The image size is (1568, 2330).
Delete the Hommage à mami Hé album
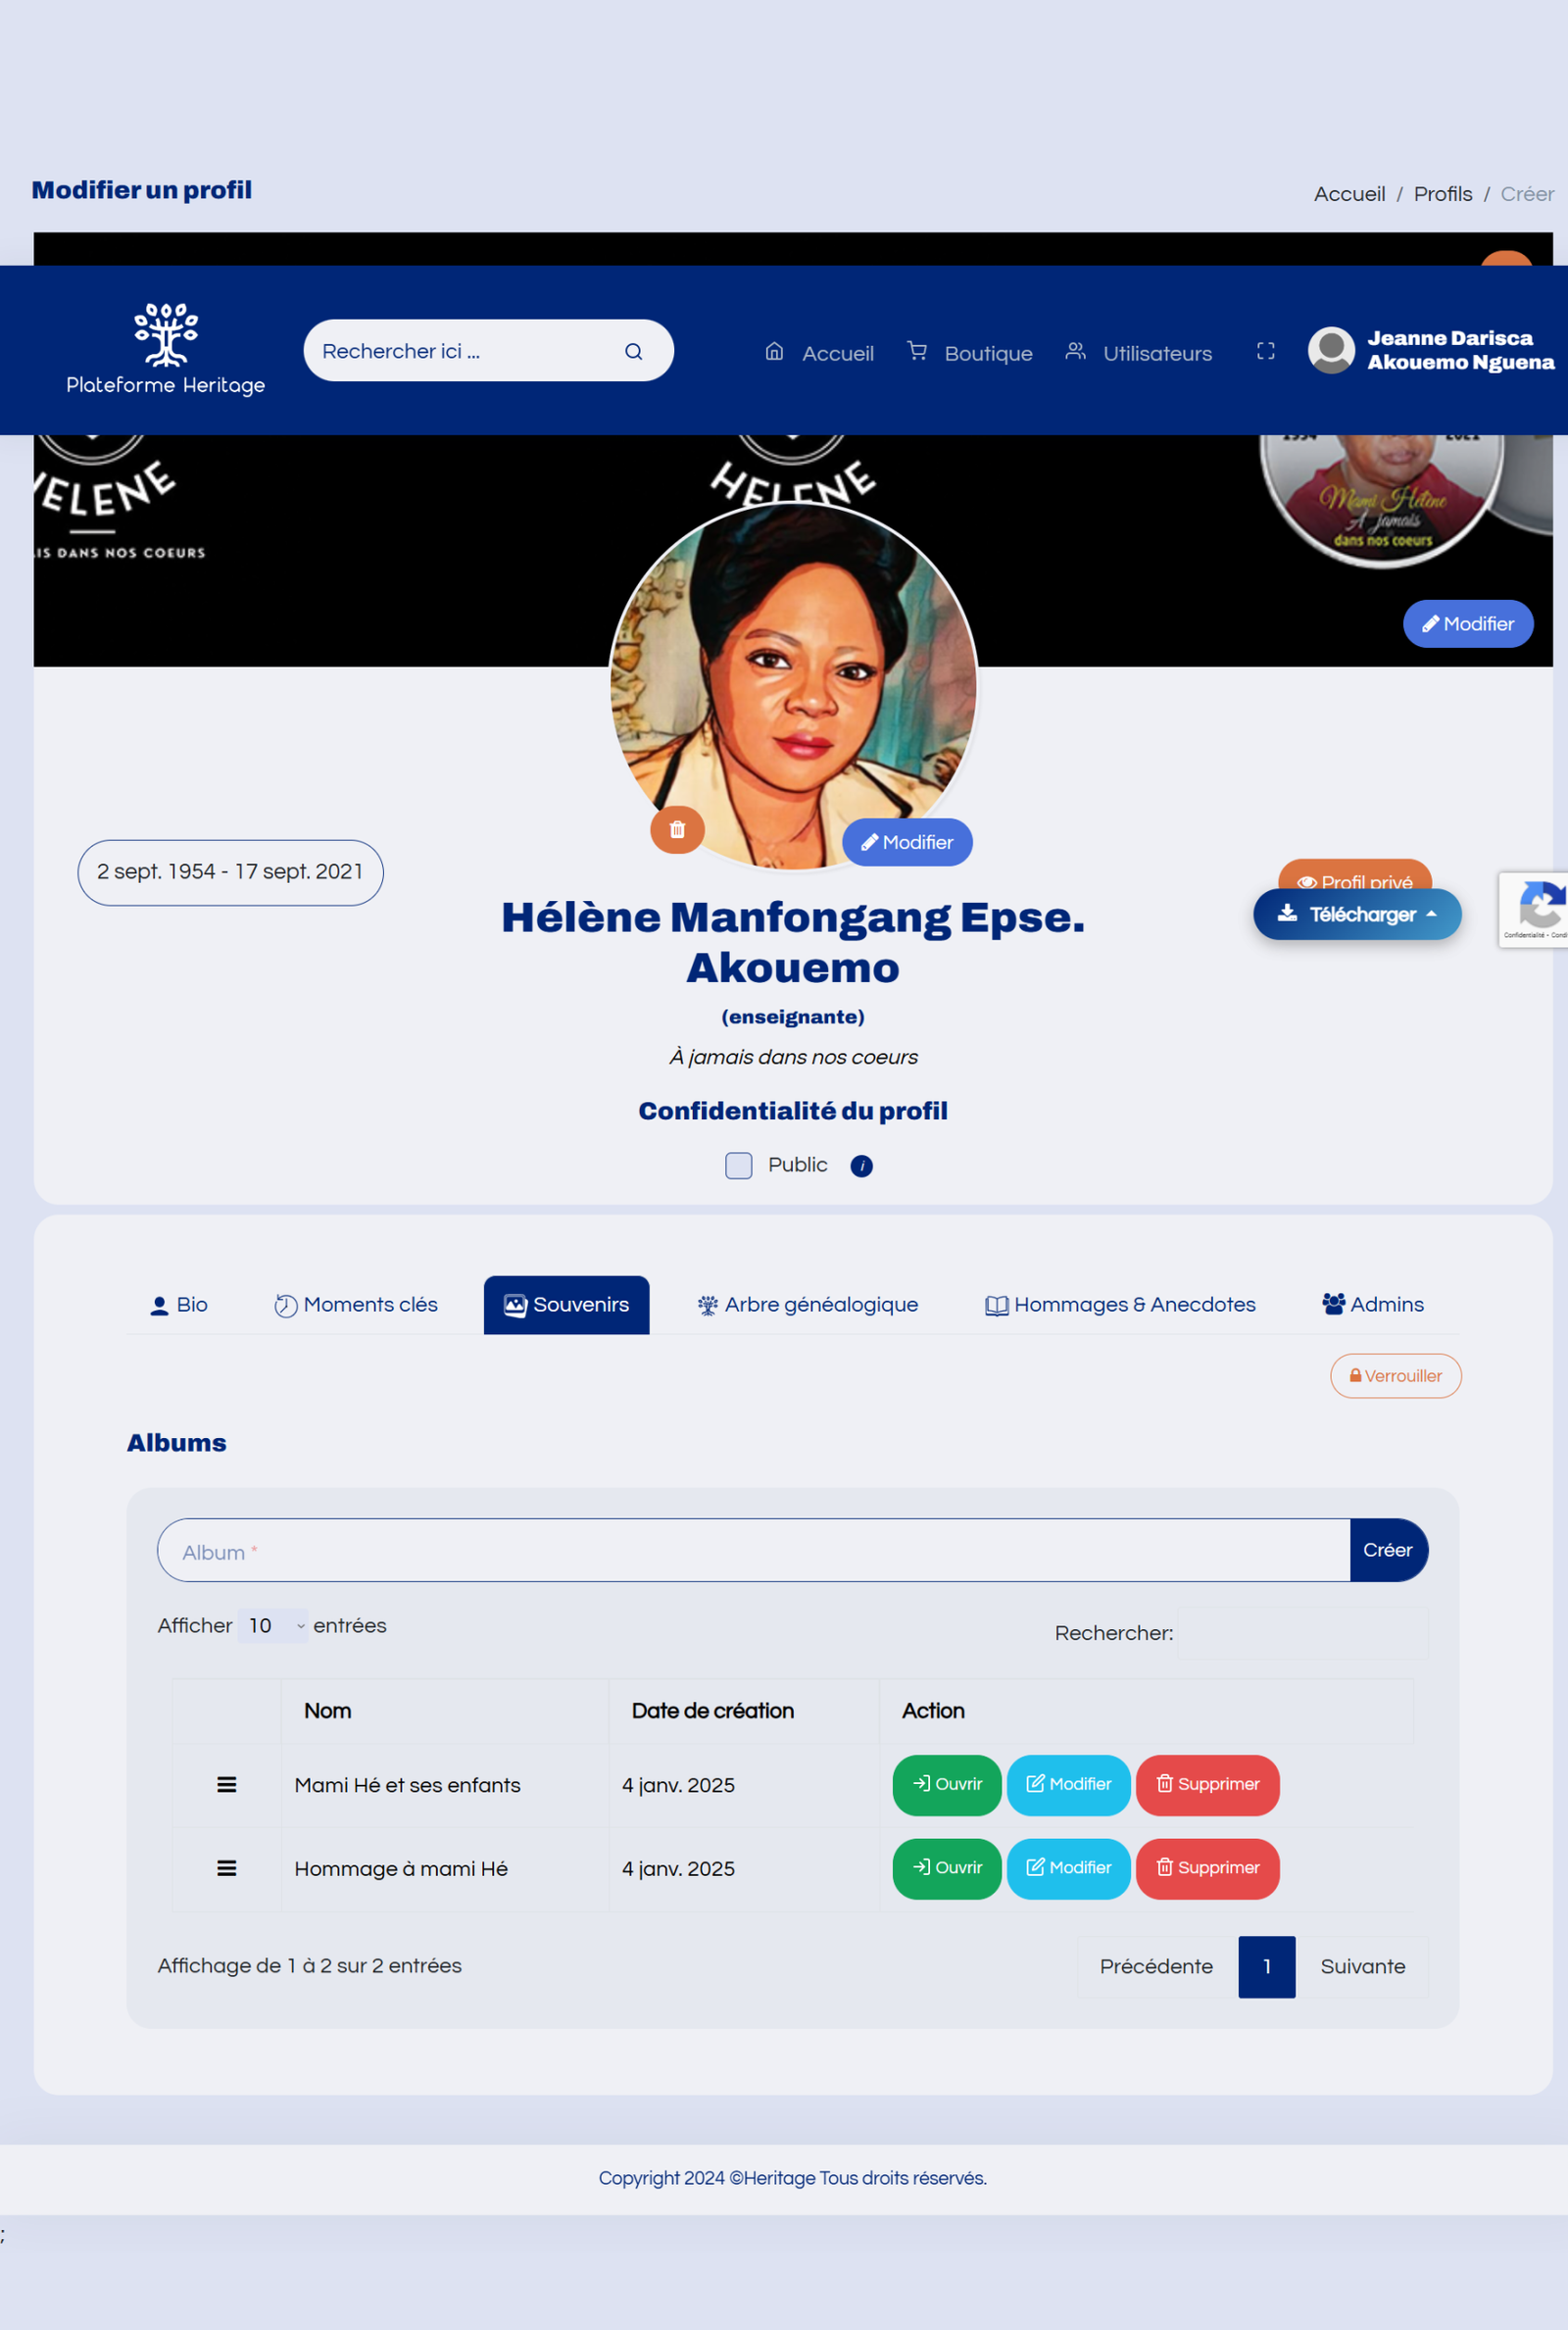[1207, 1868]
